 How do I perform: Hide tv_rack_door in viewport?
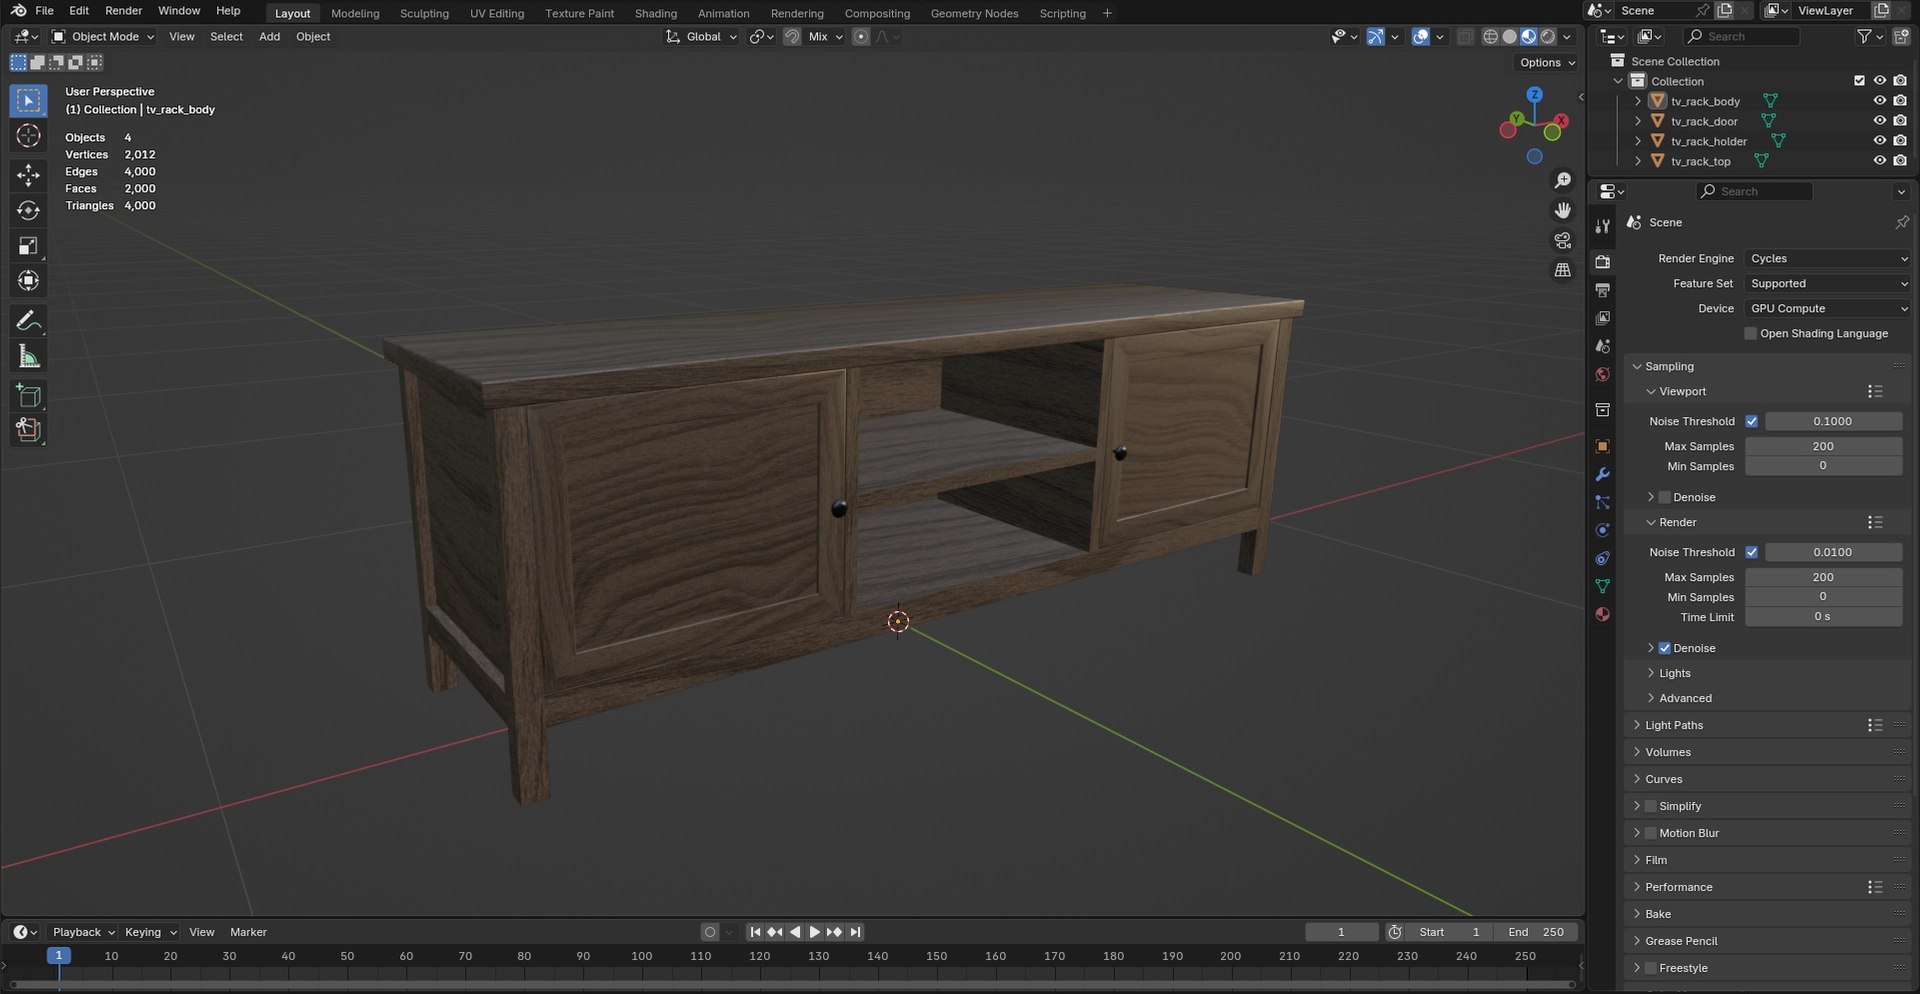pyautogui.click(x=1879, y=121)
